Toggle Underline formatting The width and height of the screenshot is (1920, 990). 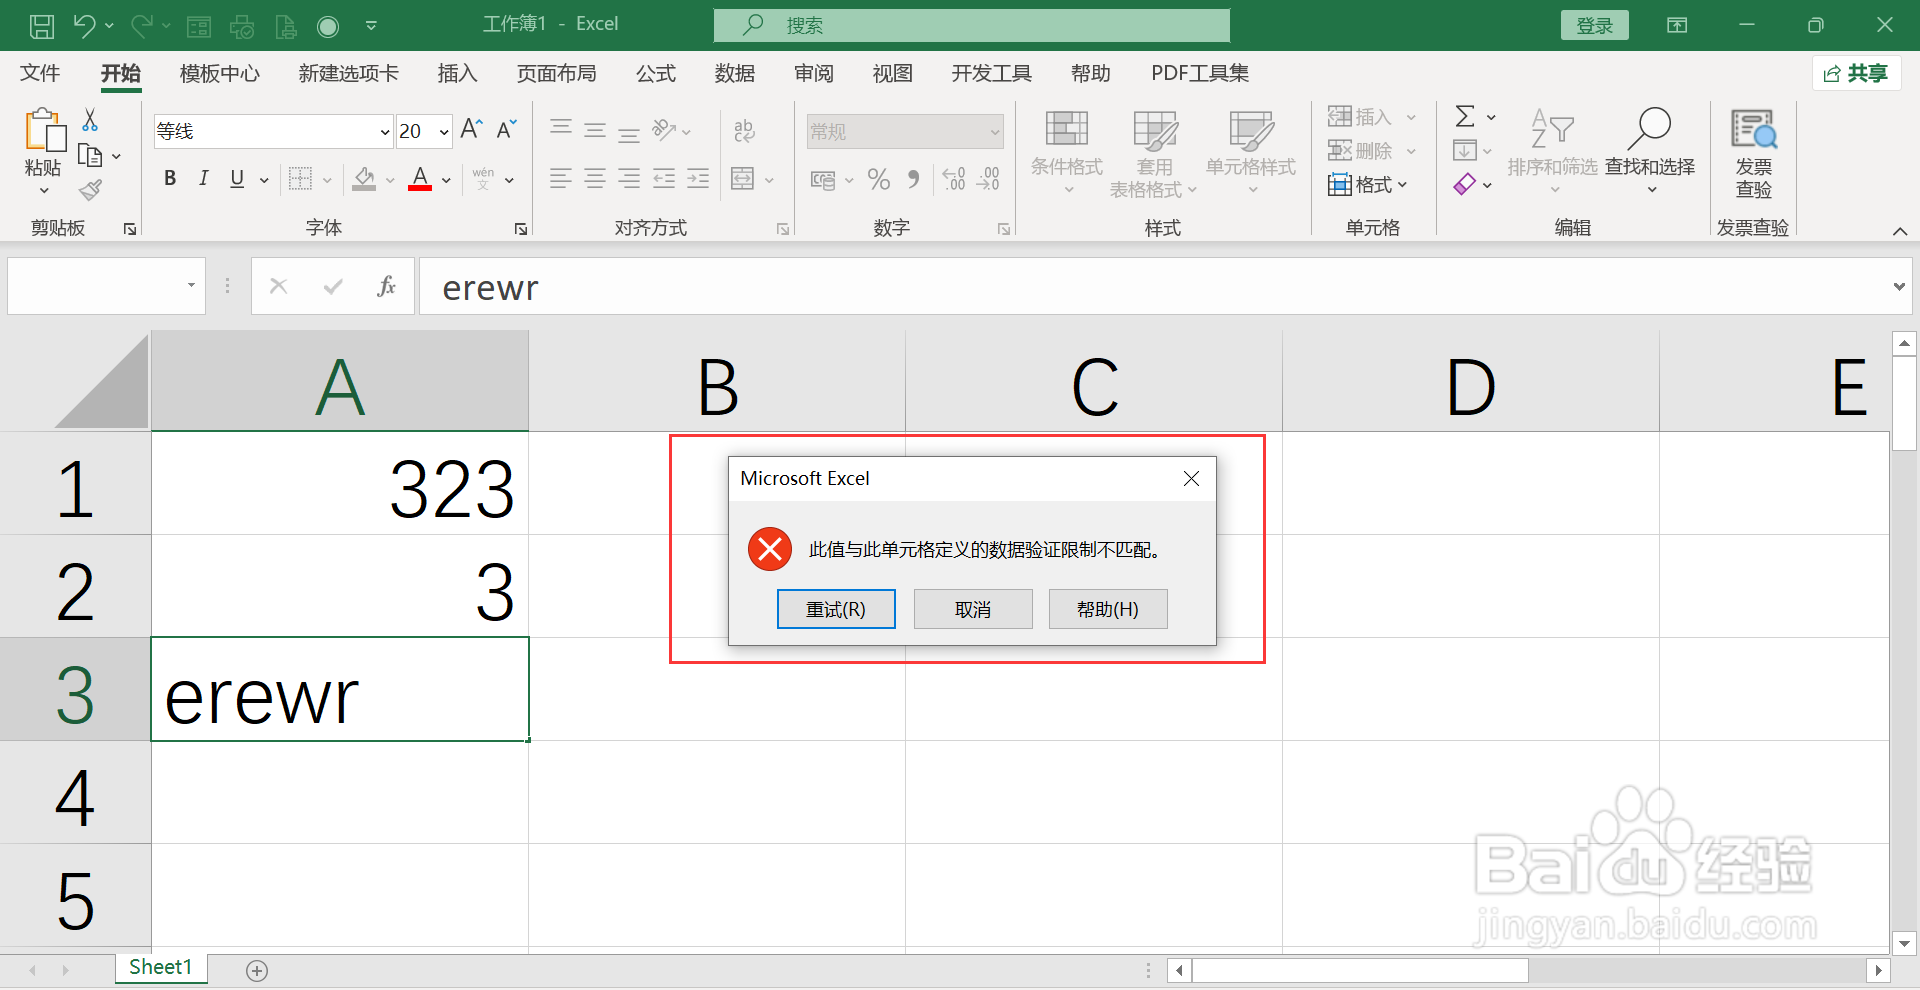pyautogui.click(x=237, y=179)
